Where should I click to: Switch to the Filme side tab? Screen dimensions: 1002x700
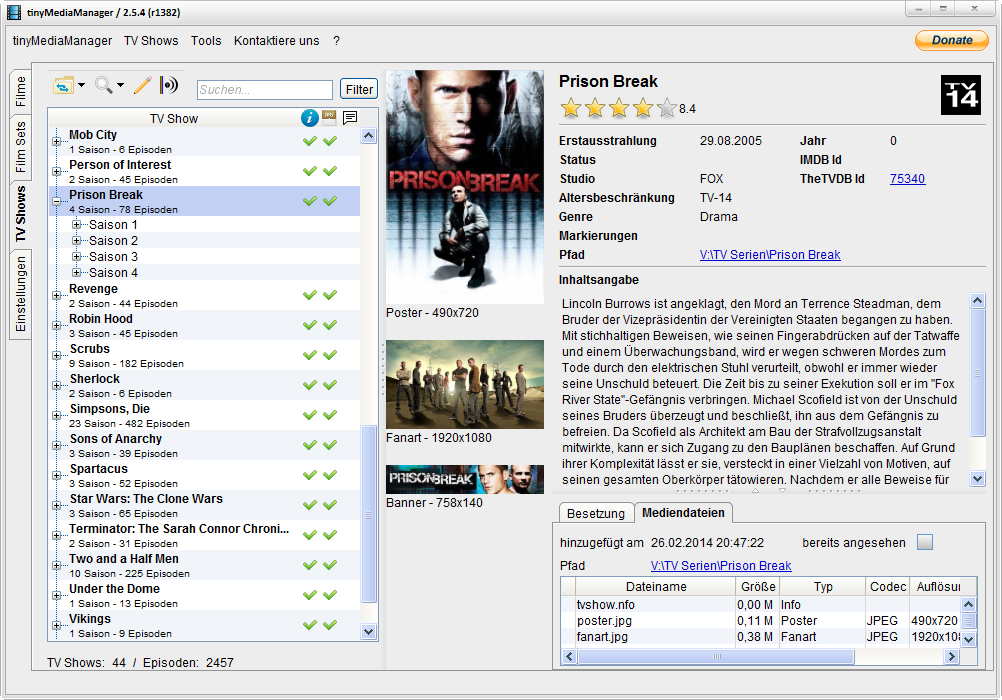tap(20, 91)
